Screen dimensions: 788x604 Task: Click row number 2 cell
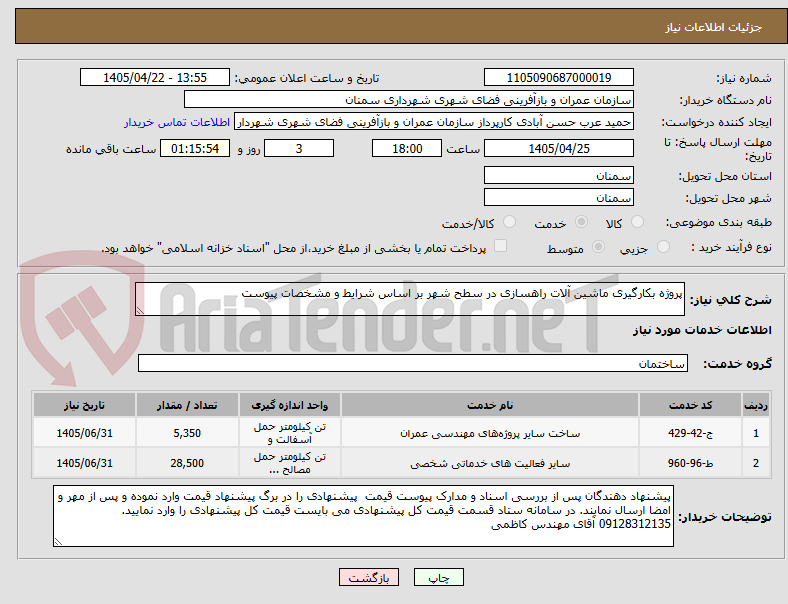pos(756,463)
